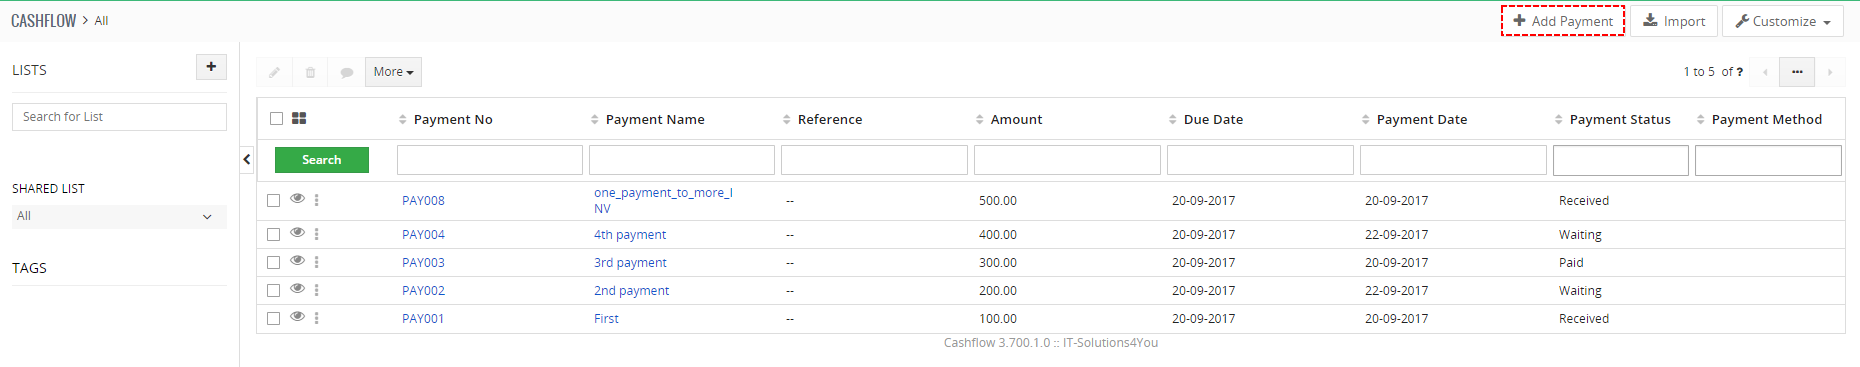Viewport: 1860px width, 367px height.
Task: Toggle the eye icon for PAY008
Action: 297,198
